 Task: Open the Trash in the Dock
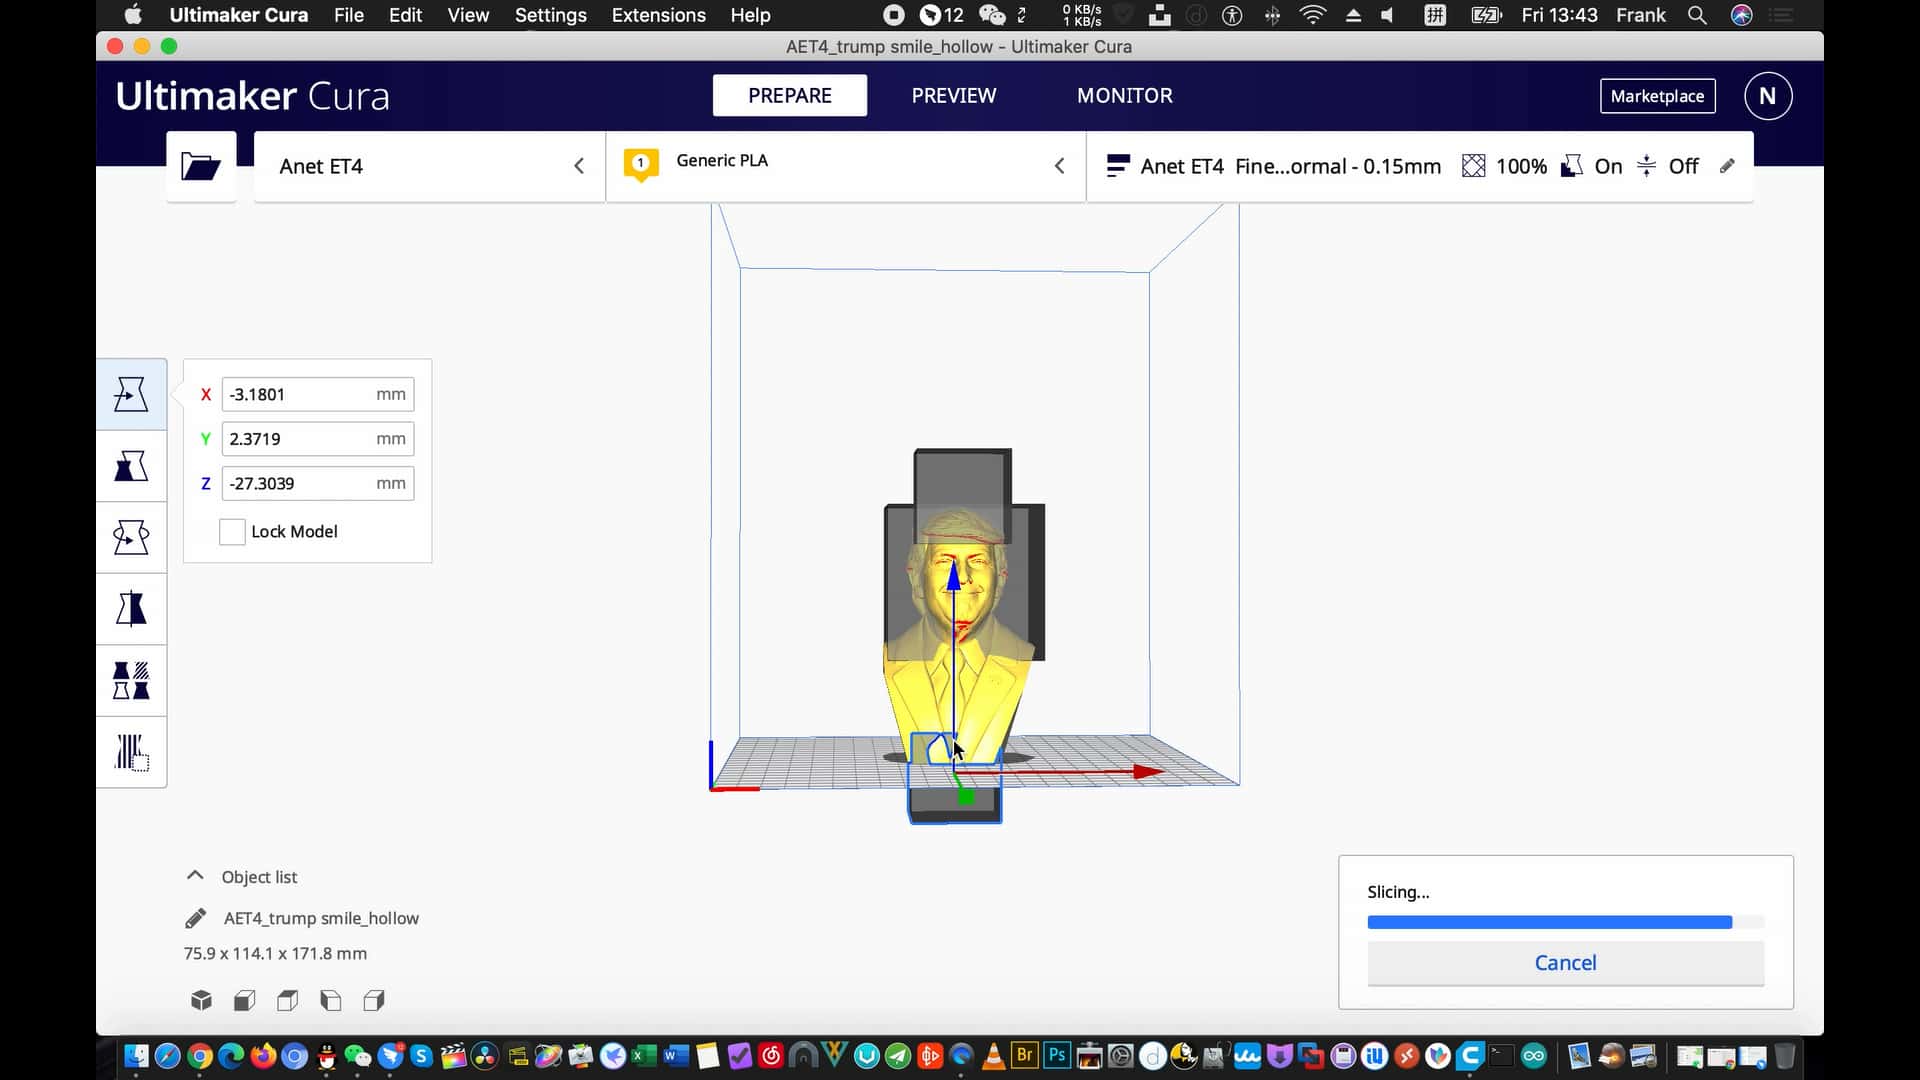click(1785, 1055)
